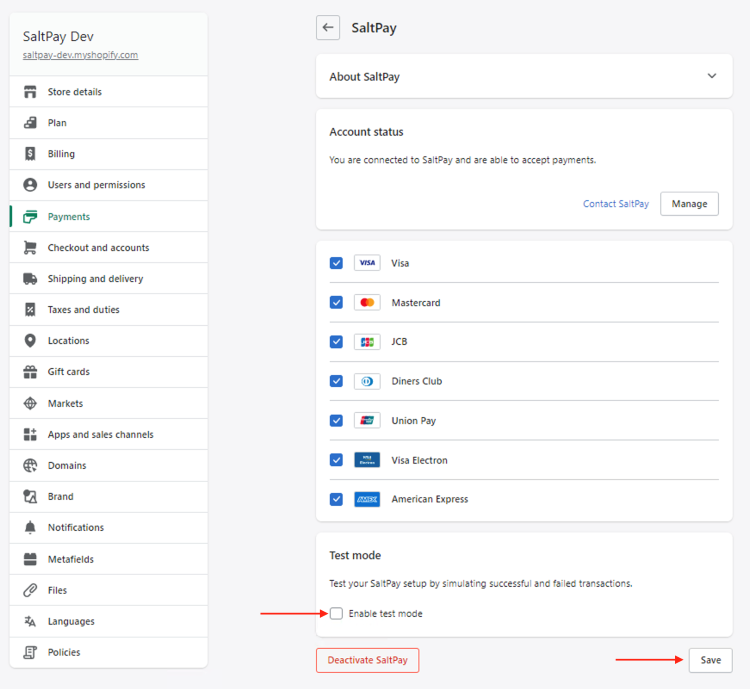This screenshot has height=689, width=750.
Task: Open the Contact SaltPay link
Action: [x=616, y=204]
